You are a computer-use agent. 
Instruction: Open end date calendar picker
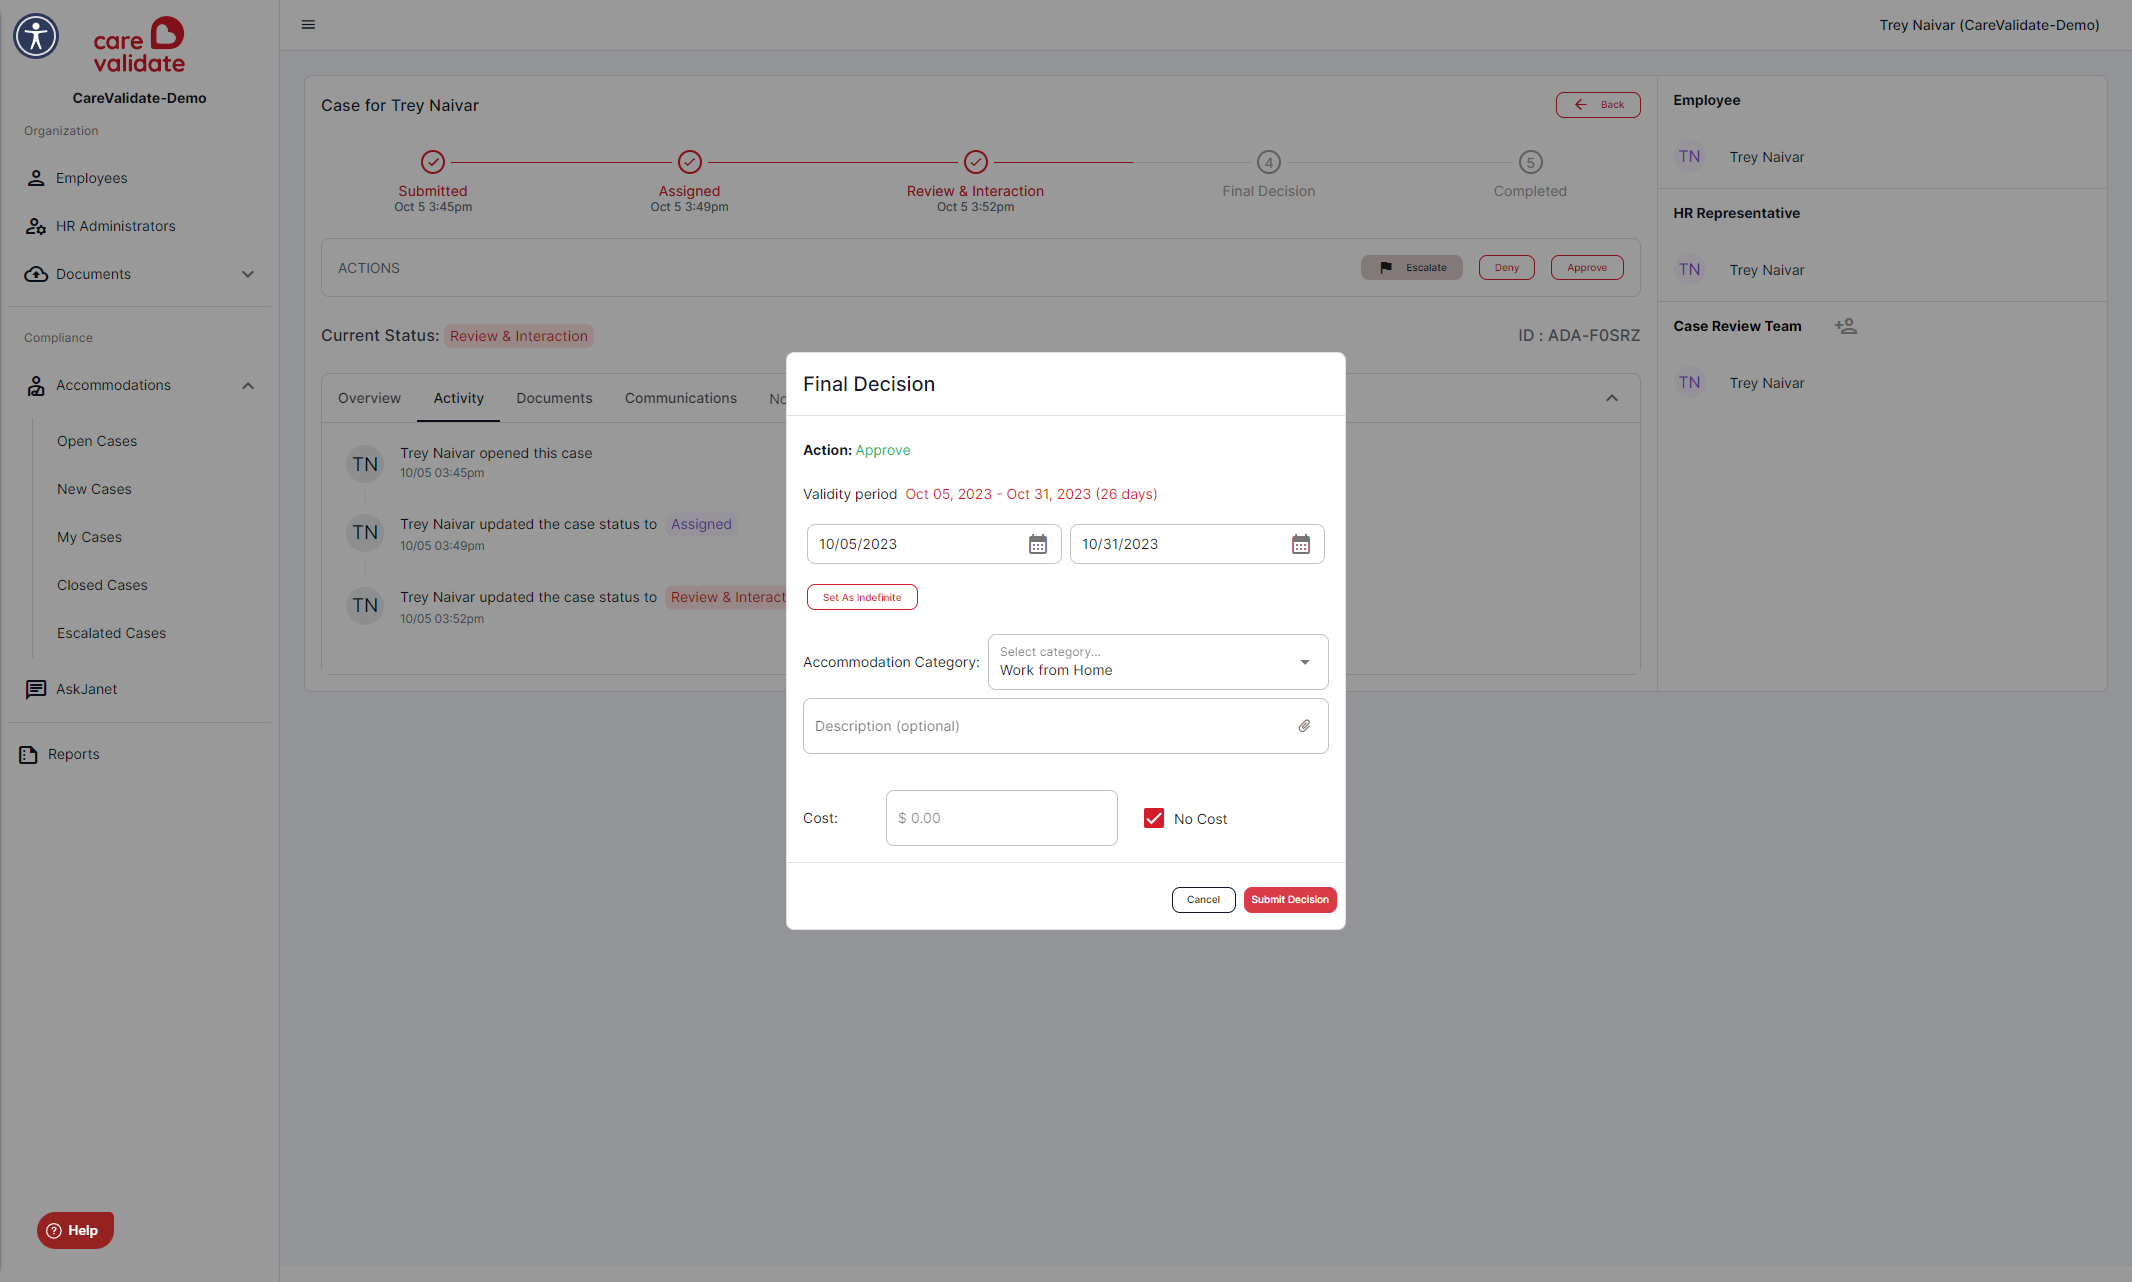(1301, 544)
